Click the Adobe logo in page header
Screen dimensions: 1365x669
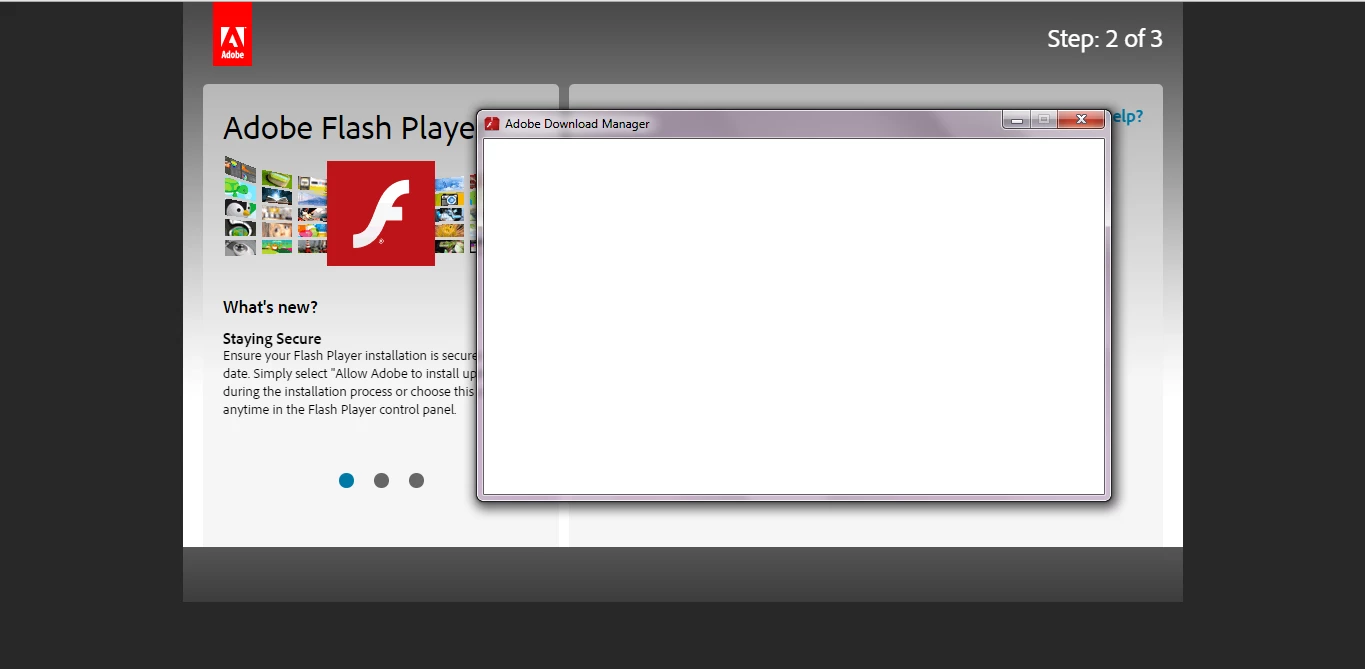tap(232, 34)
